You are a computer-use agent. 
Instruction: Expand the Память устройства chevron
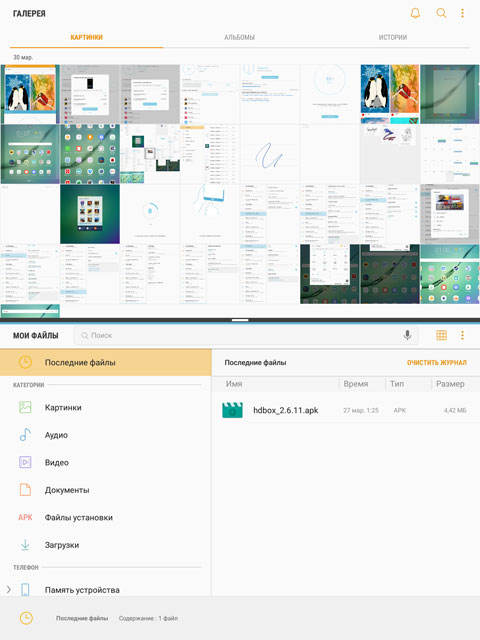click(9, 589)
